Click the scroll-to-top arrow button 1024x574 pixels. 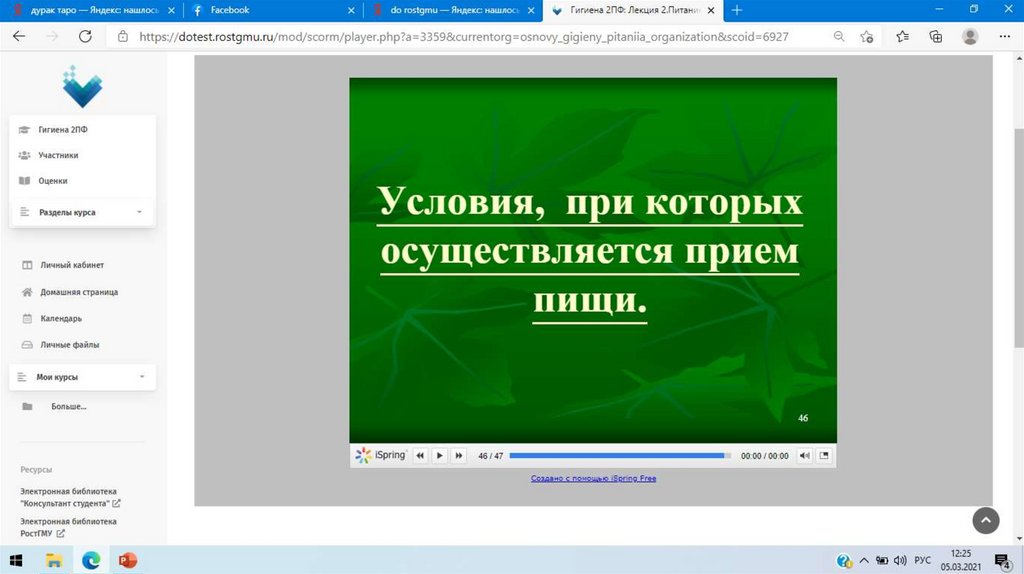click(x=986, y=519)
